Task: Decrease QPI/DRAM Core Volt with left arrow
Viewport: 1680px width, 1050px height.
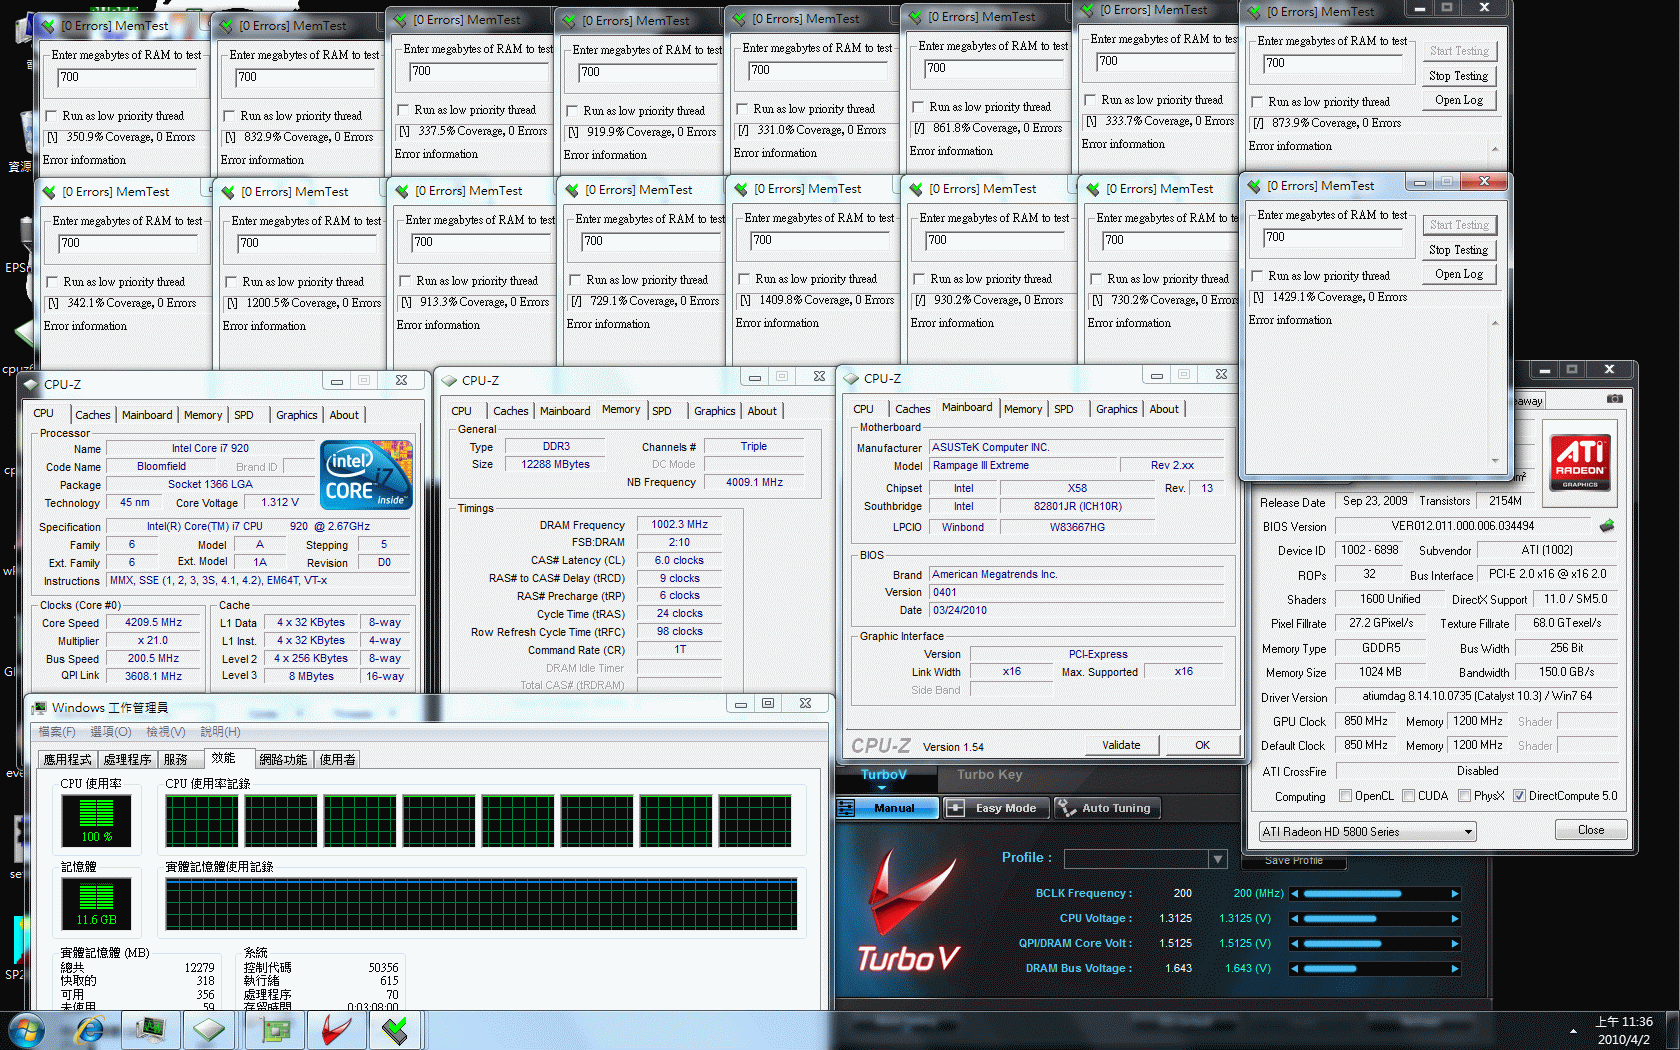Action: coord(1295,943)
